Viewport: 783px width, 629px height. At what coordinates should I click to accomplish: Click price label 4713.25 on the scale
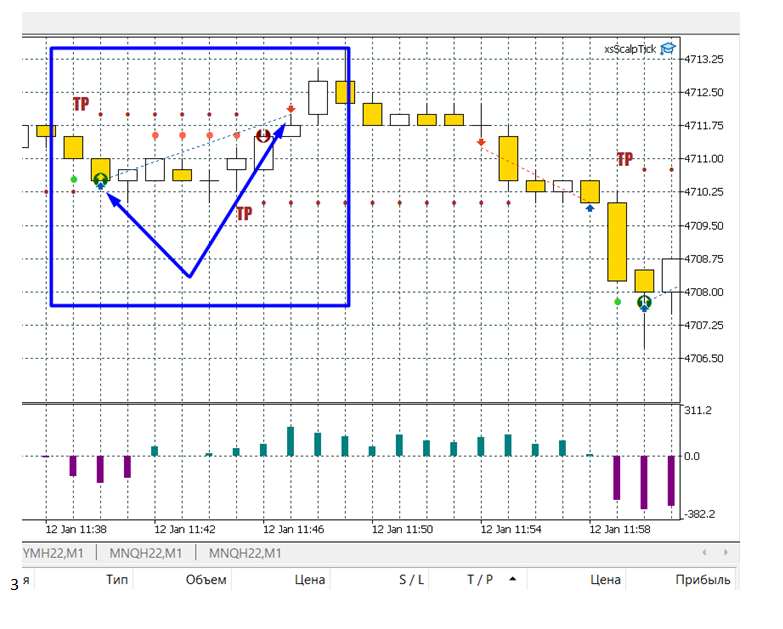click(704, 59)
